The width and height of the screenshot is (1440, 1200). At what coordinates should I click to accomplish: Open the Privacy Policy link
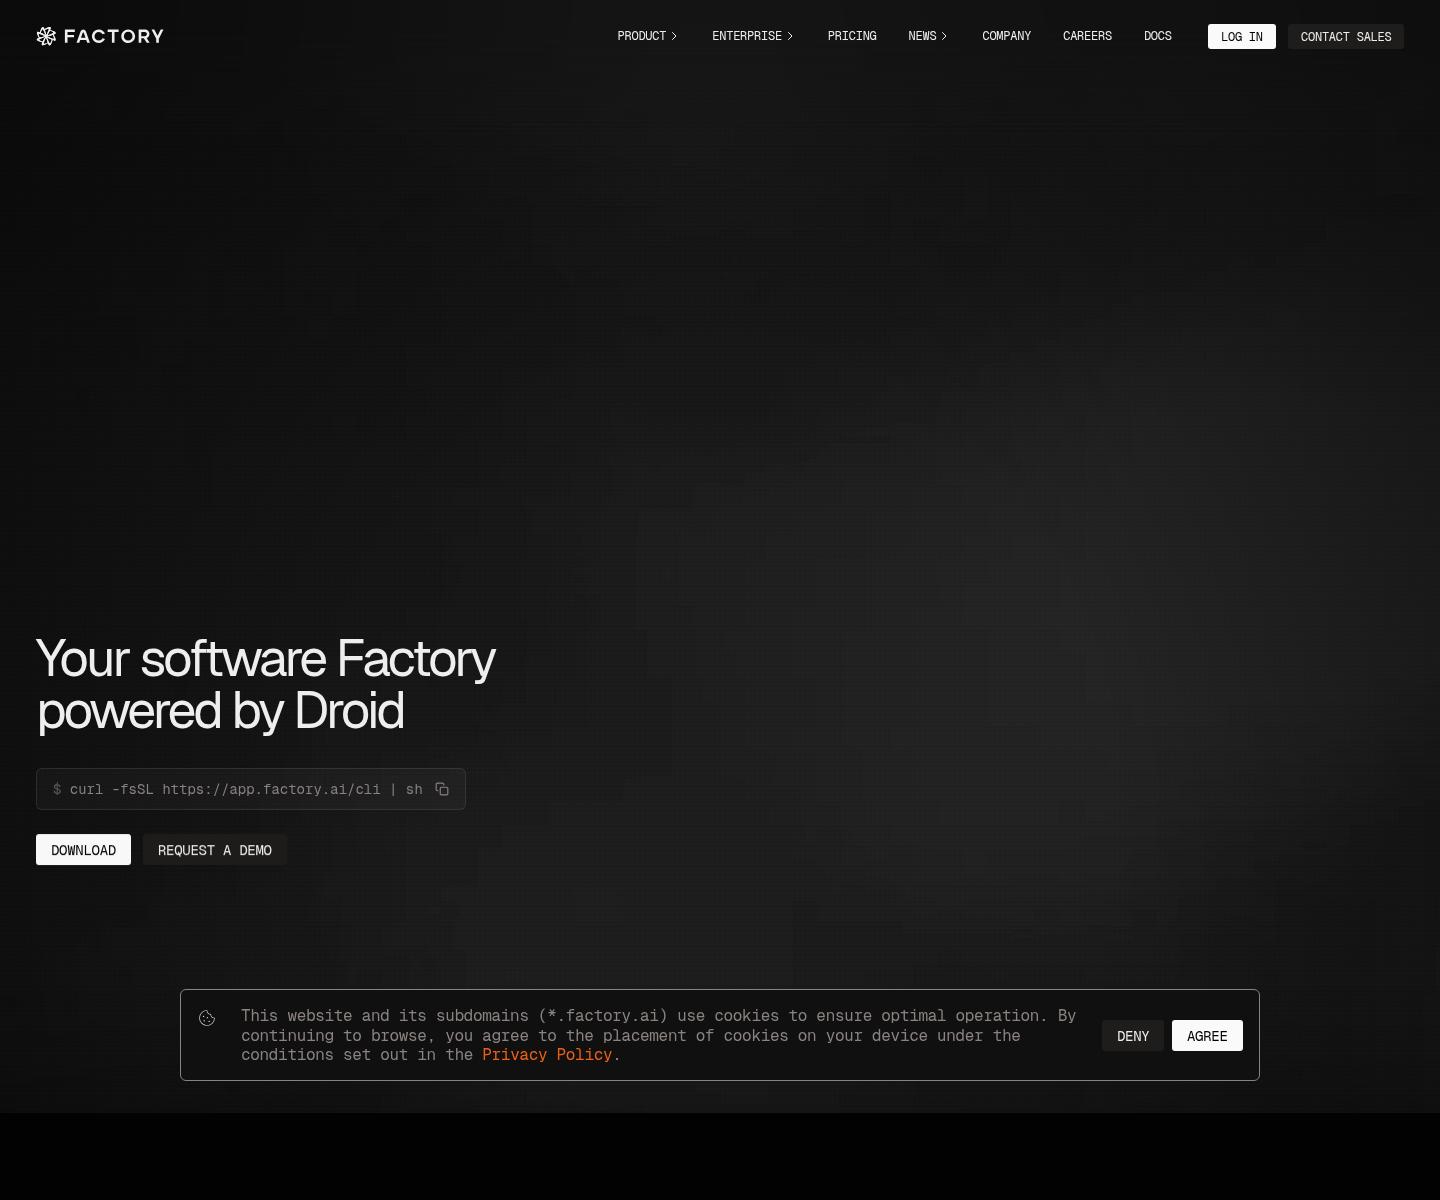[547, 1055]
